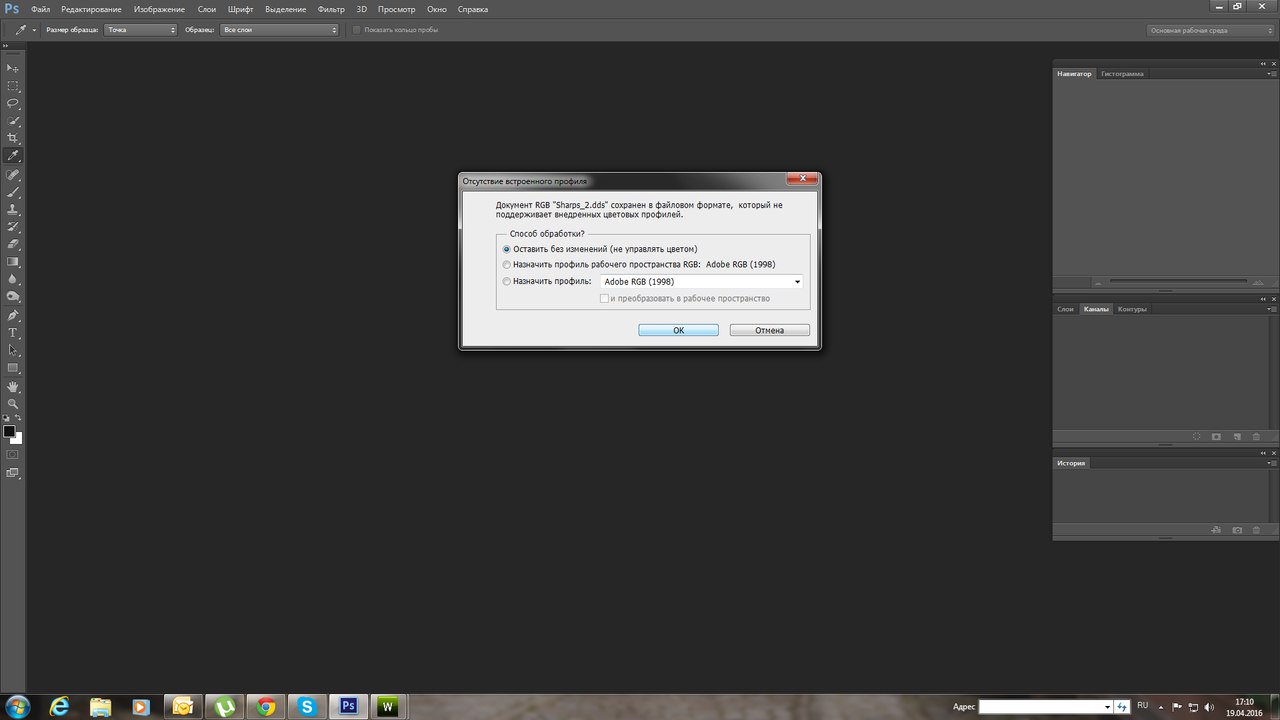Select the Crop tool

(x=13, y=138)
